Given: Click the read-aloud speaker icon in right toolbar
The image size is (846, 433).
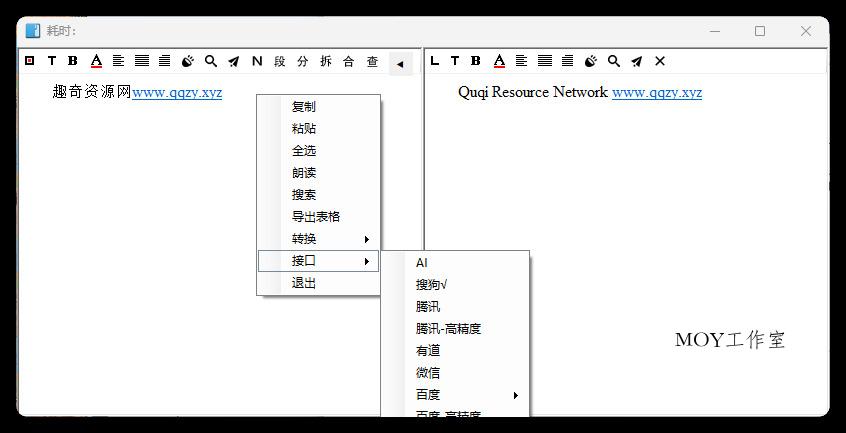Looking at the screenshot, I should 591,61.
